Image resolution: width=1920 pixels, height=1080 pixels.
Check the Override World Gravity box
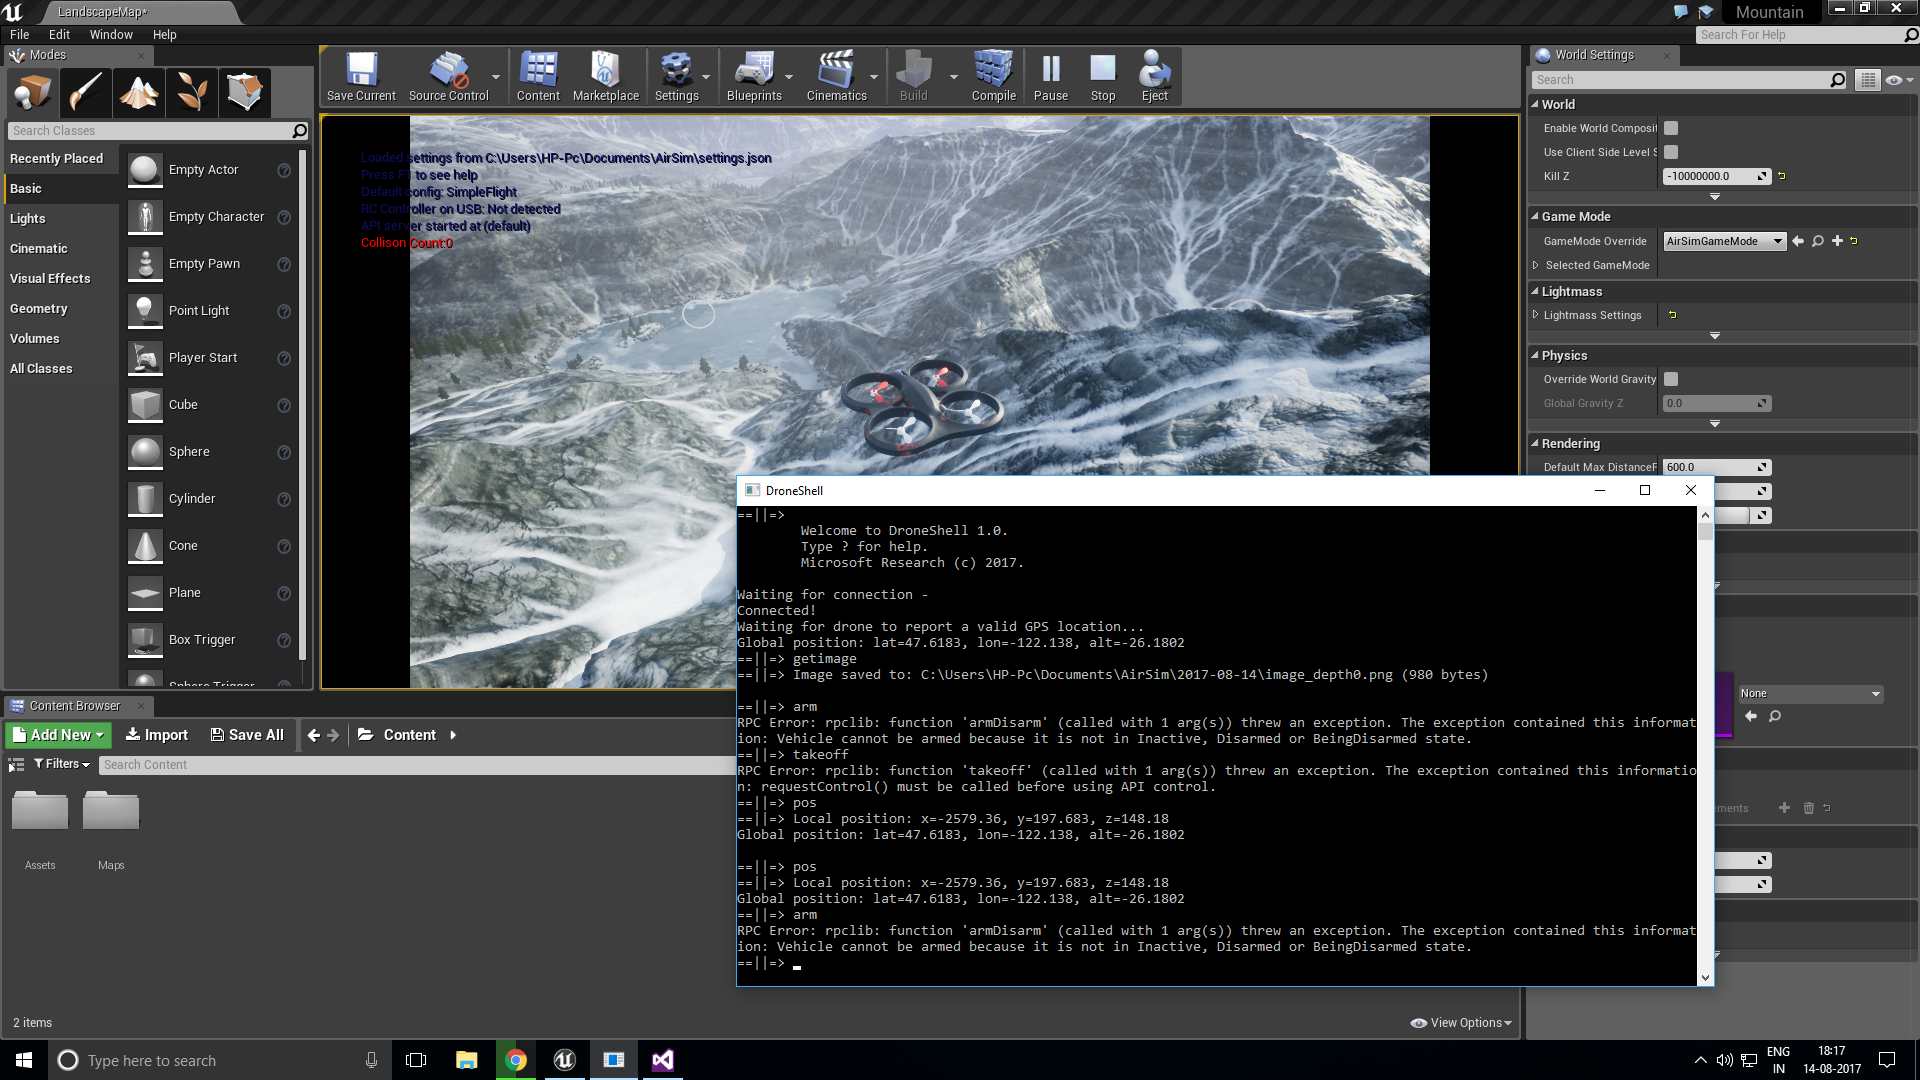[1671, 379]
